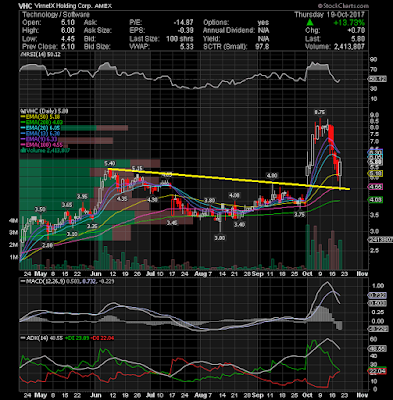
Task: Click the 4.80 September high annotation
Action: pyautogui.click(x=272, y=175)
